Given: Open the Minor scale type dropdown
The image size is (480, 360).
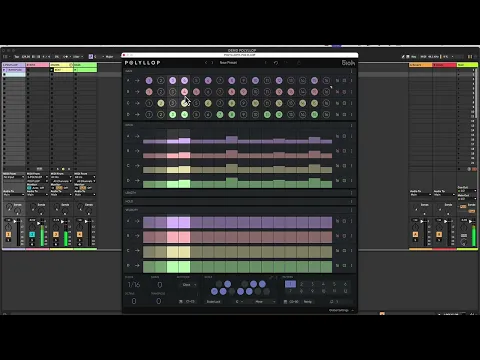Looking at the screenshot, I should [265, 302].
